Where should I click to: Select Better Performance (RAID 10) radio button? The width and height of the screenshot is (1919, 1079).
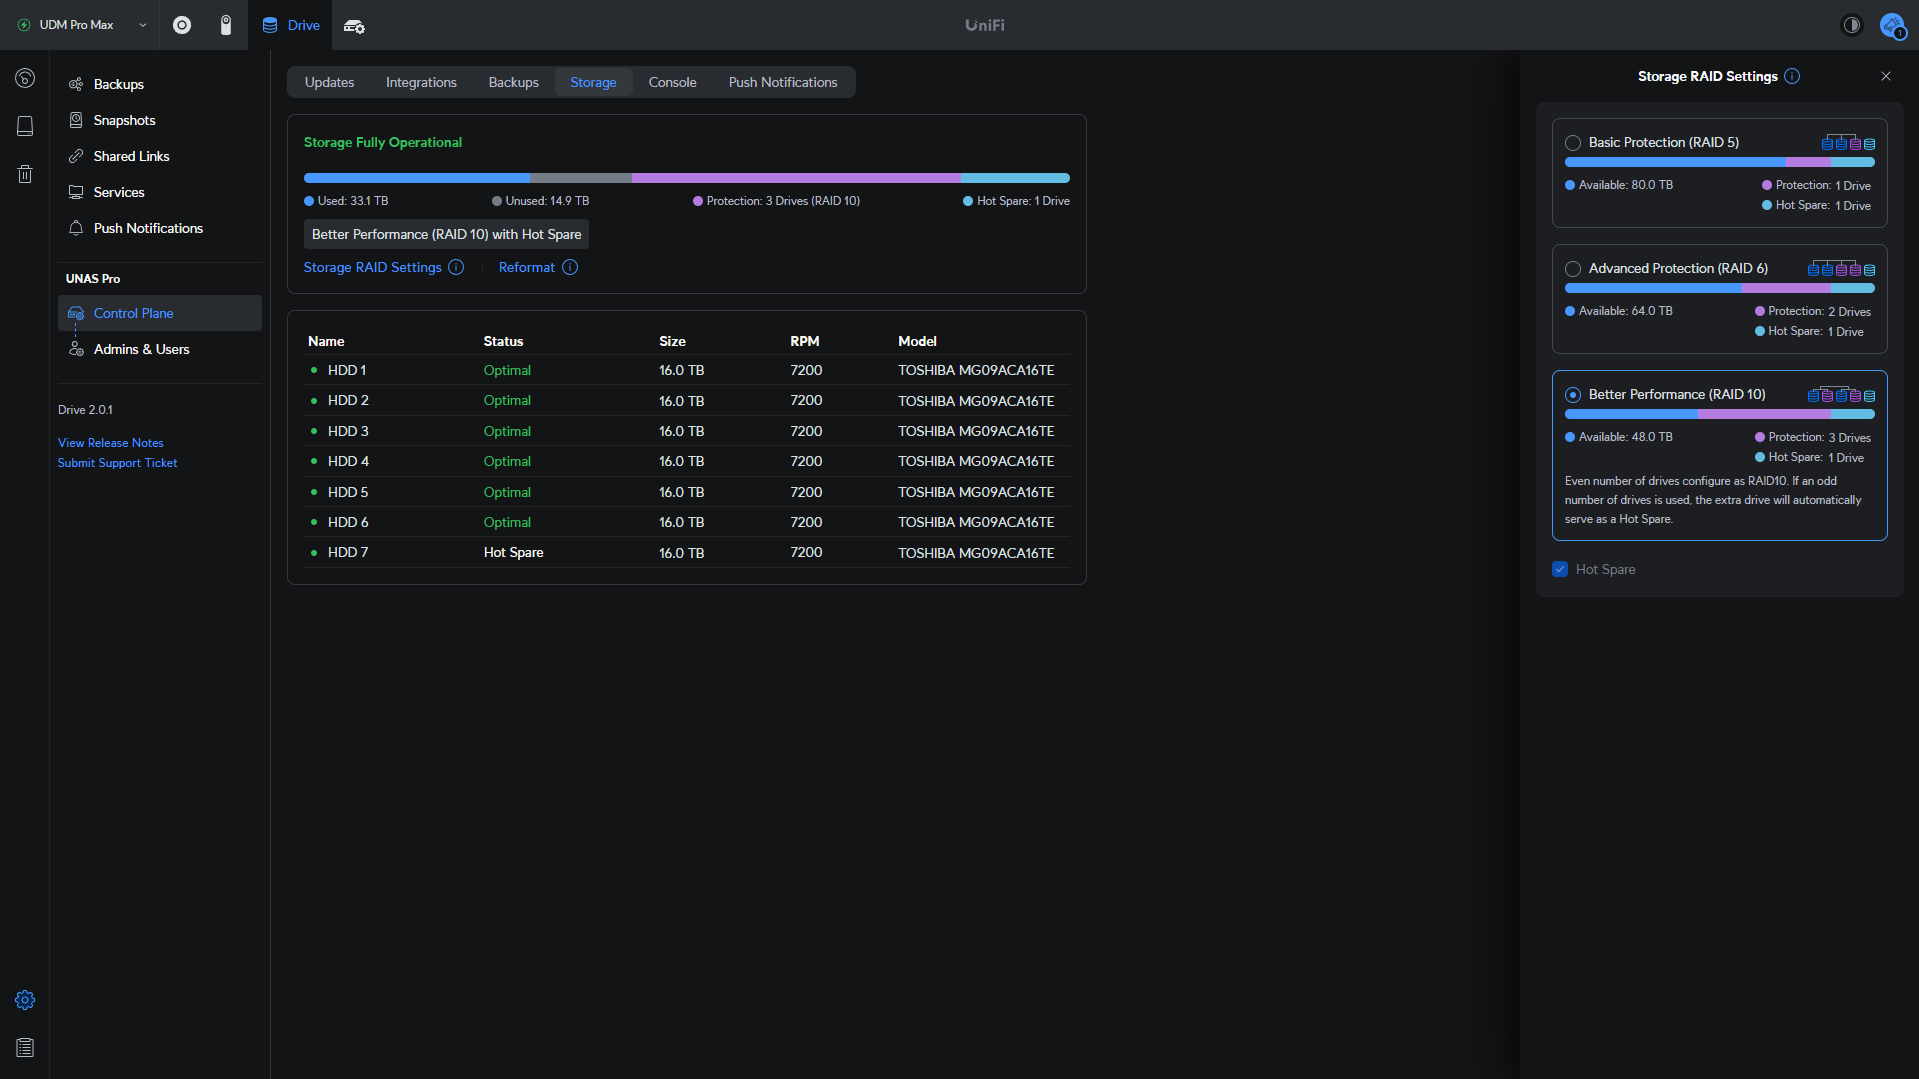1573,395
